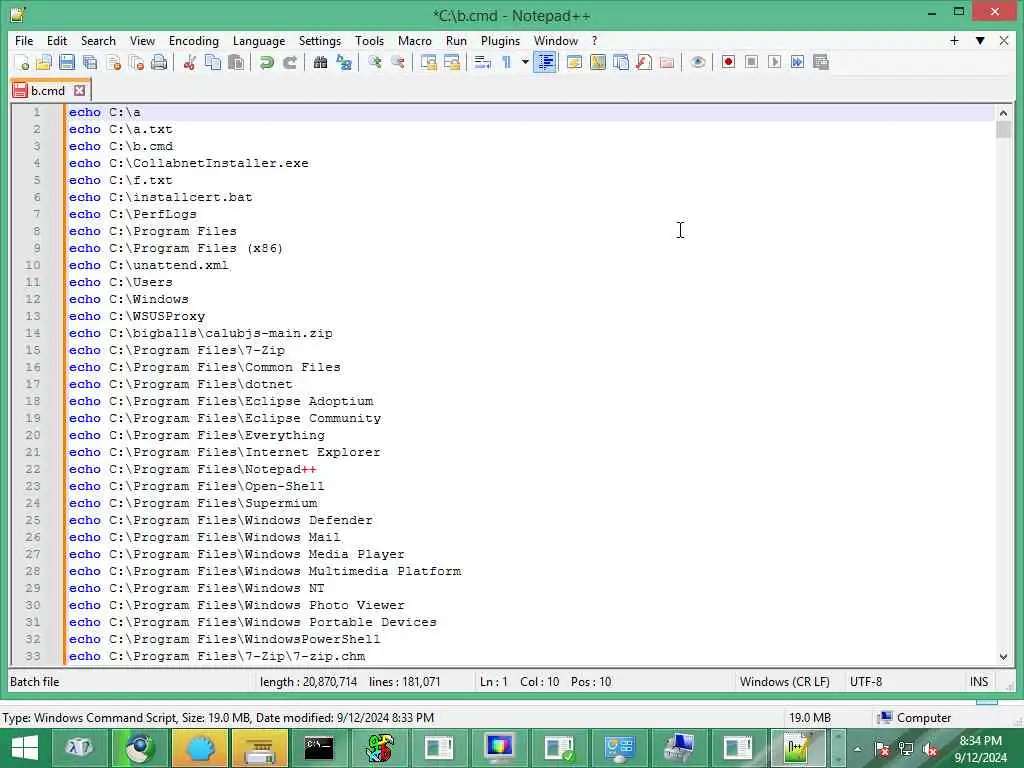
Task: Toggle word wrap in the toolbar
Action: pyautogui.click(x=482, y=62)
